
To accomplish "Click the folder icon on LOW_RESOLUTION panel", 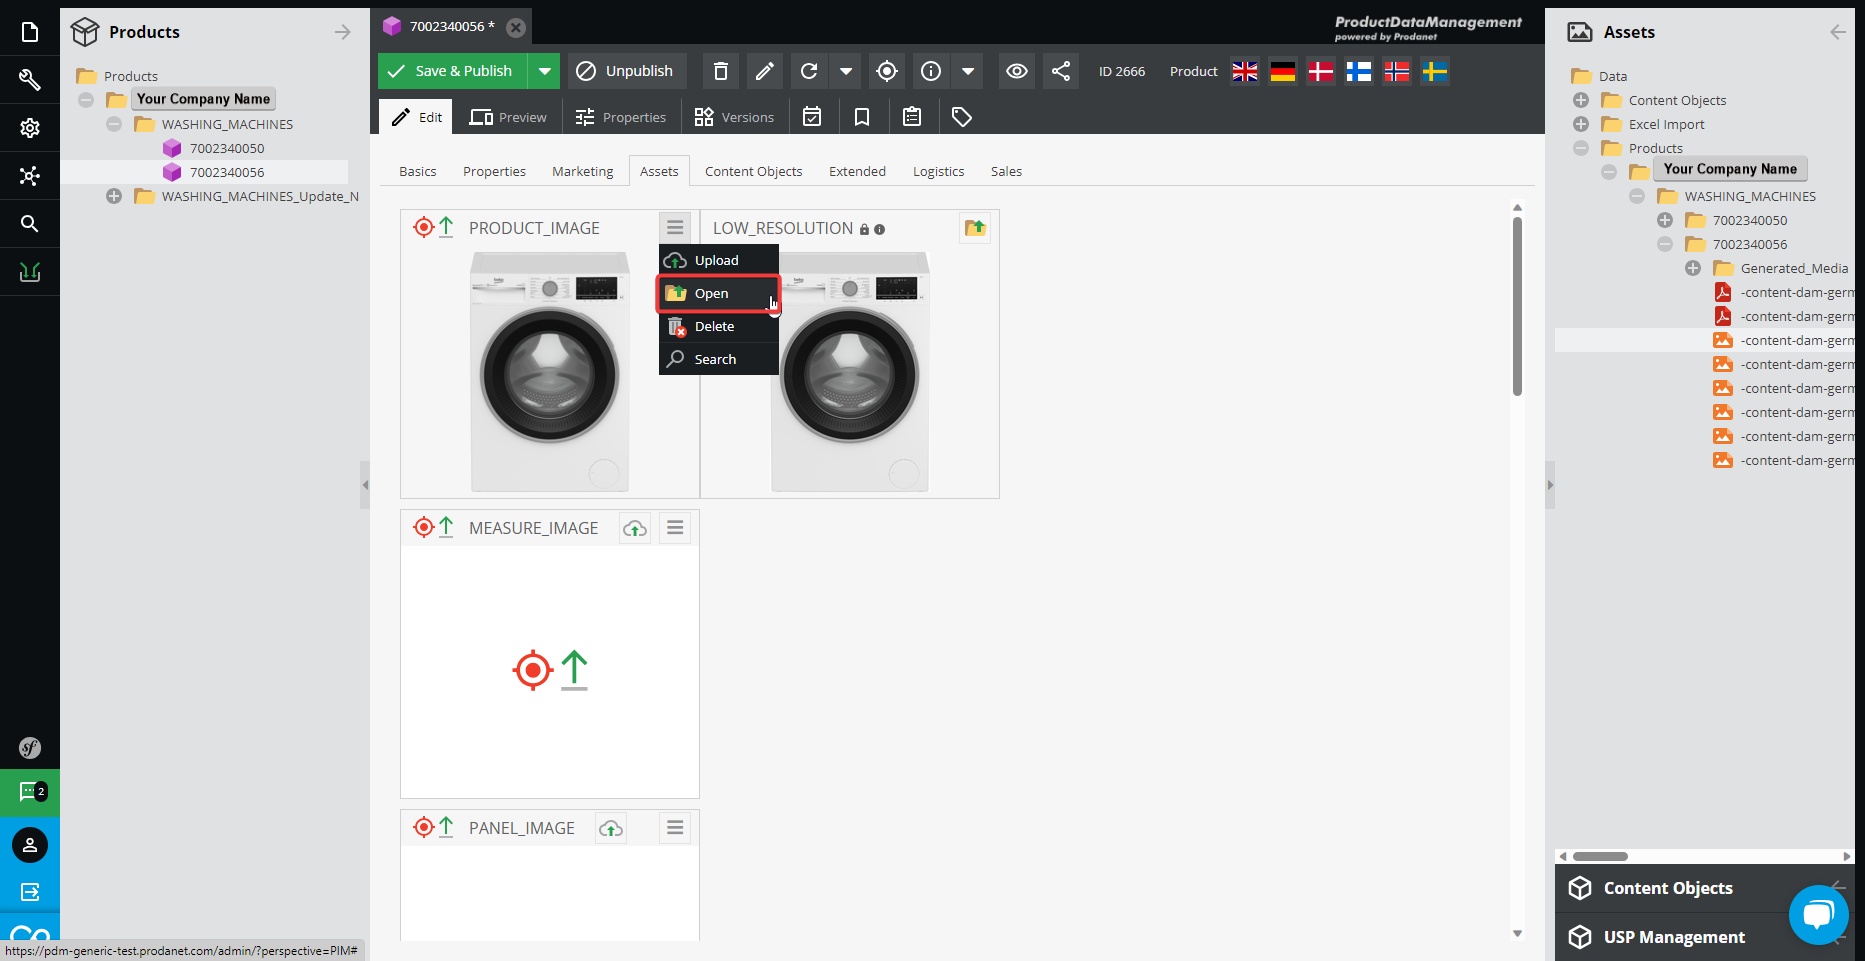I will tap(975, 228).
